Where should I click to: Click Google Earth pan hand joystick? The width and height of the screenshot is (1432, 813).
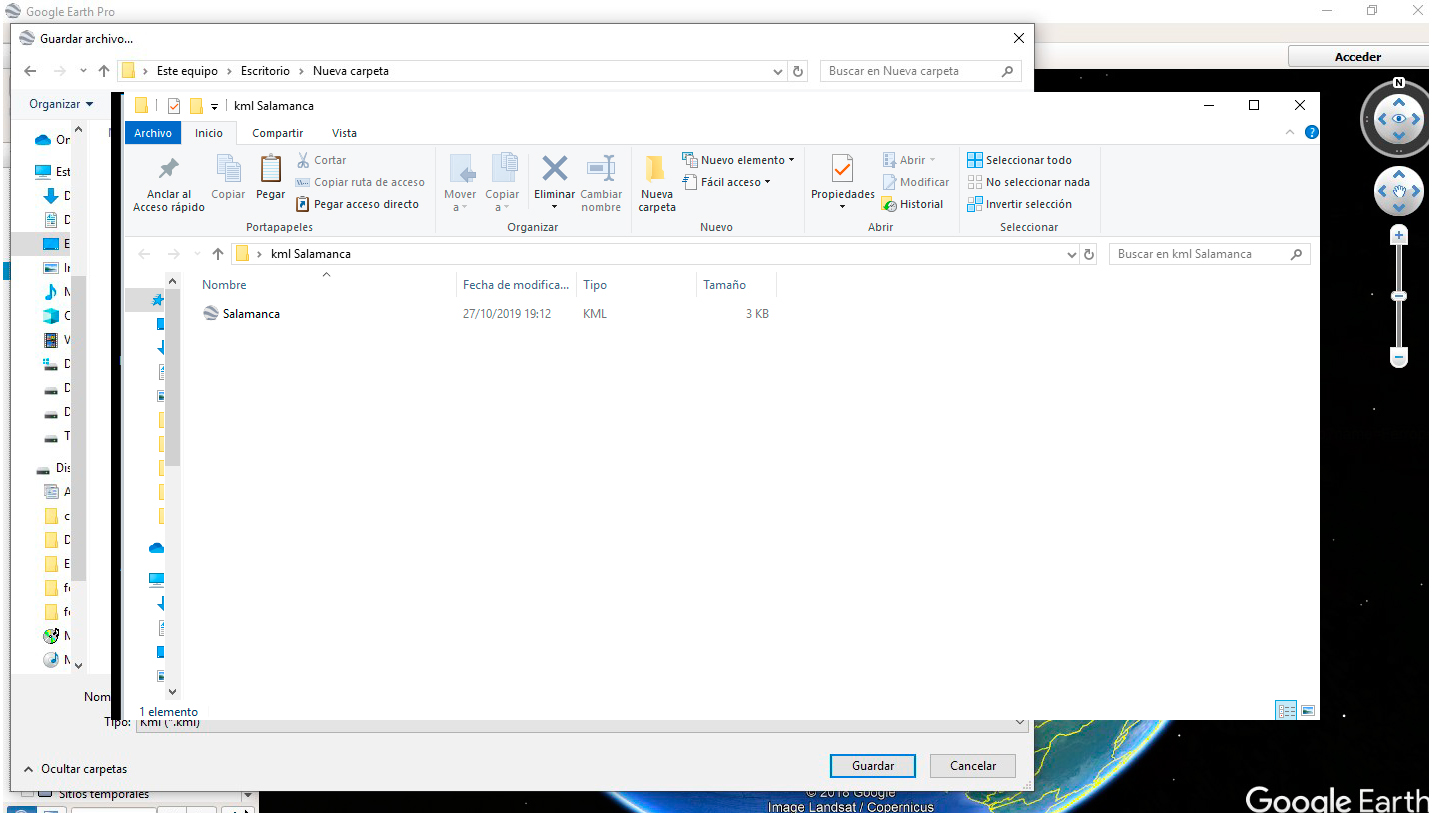point(1399,191)
